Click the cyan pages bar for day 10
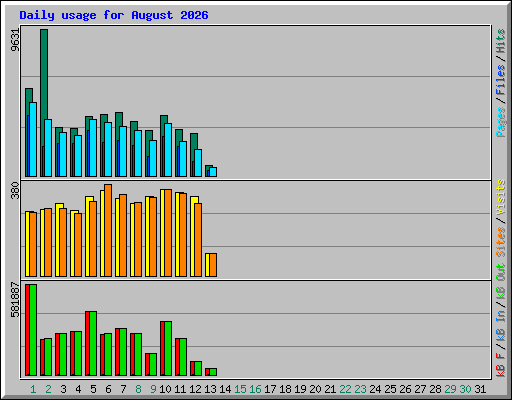The image size is (512, 400). 168,150
